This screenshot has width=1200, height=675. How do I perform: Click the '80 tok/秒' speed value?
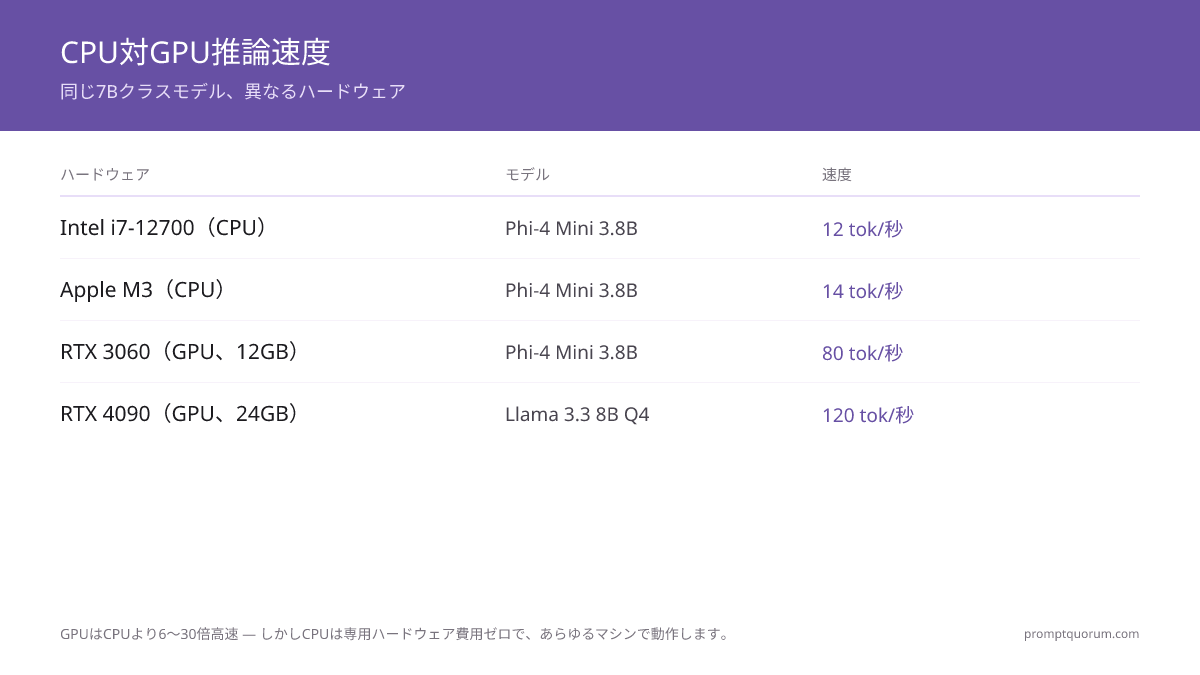coord(862,353)
